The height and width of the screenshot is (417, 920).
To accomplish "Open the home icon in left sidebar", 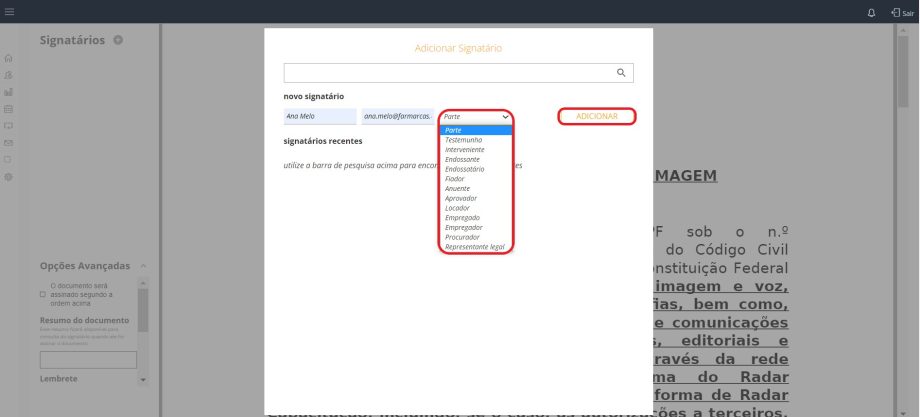I will [x=9, y=59].
